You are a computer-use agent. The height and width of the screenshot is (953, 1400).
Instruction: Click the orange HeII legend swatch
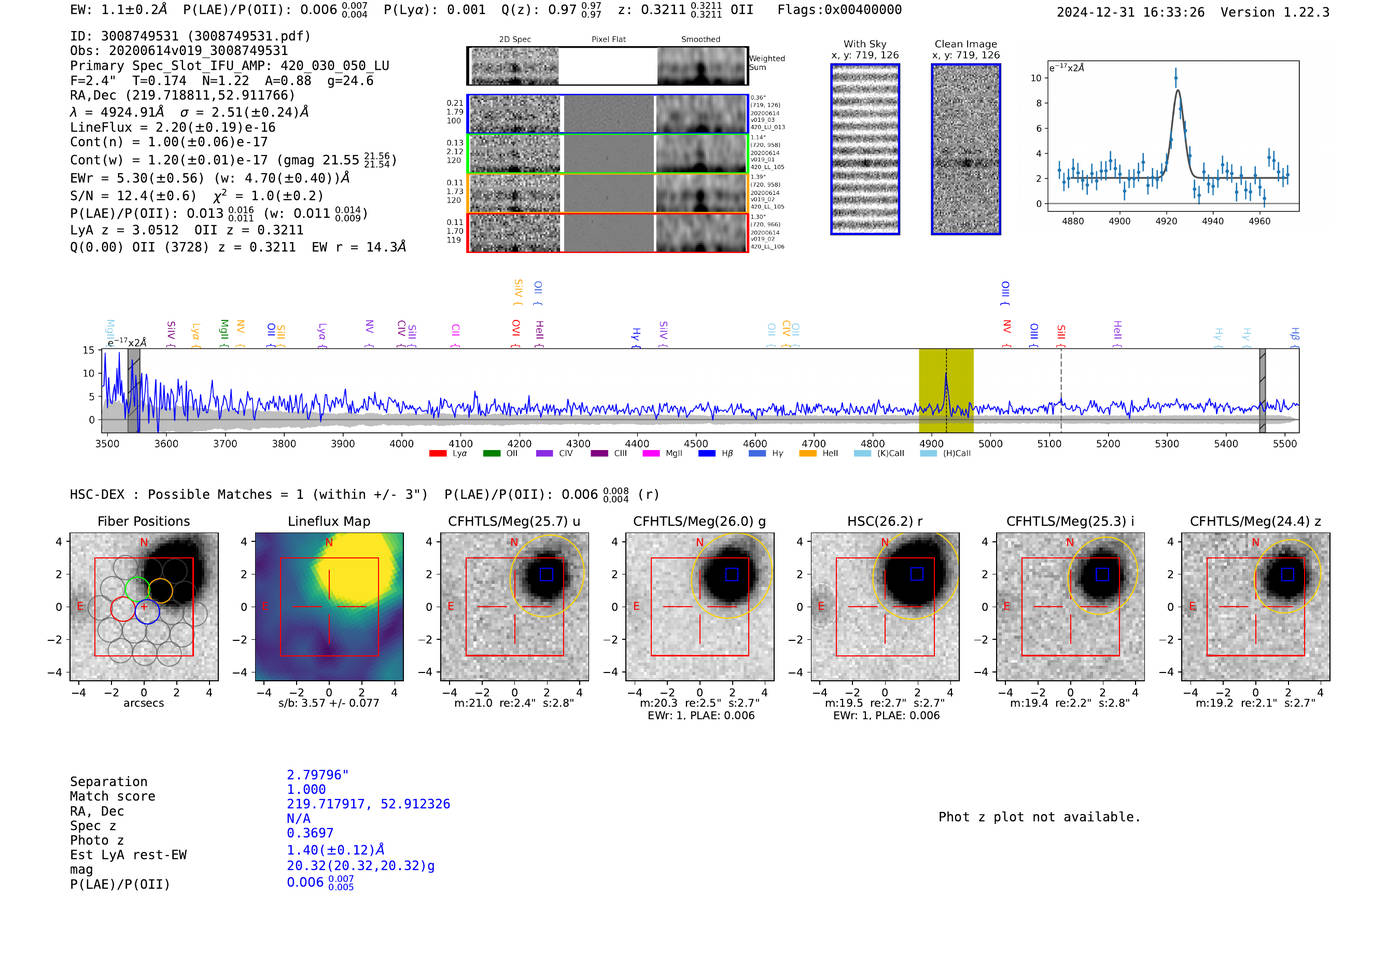coord(808,453)
